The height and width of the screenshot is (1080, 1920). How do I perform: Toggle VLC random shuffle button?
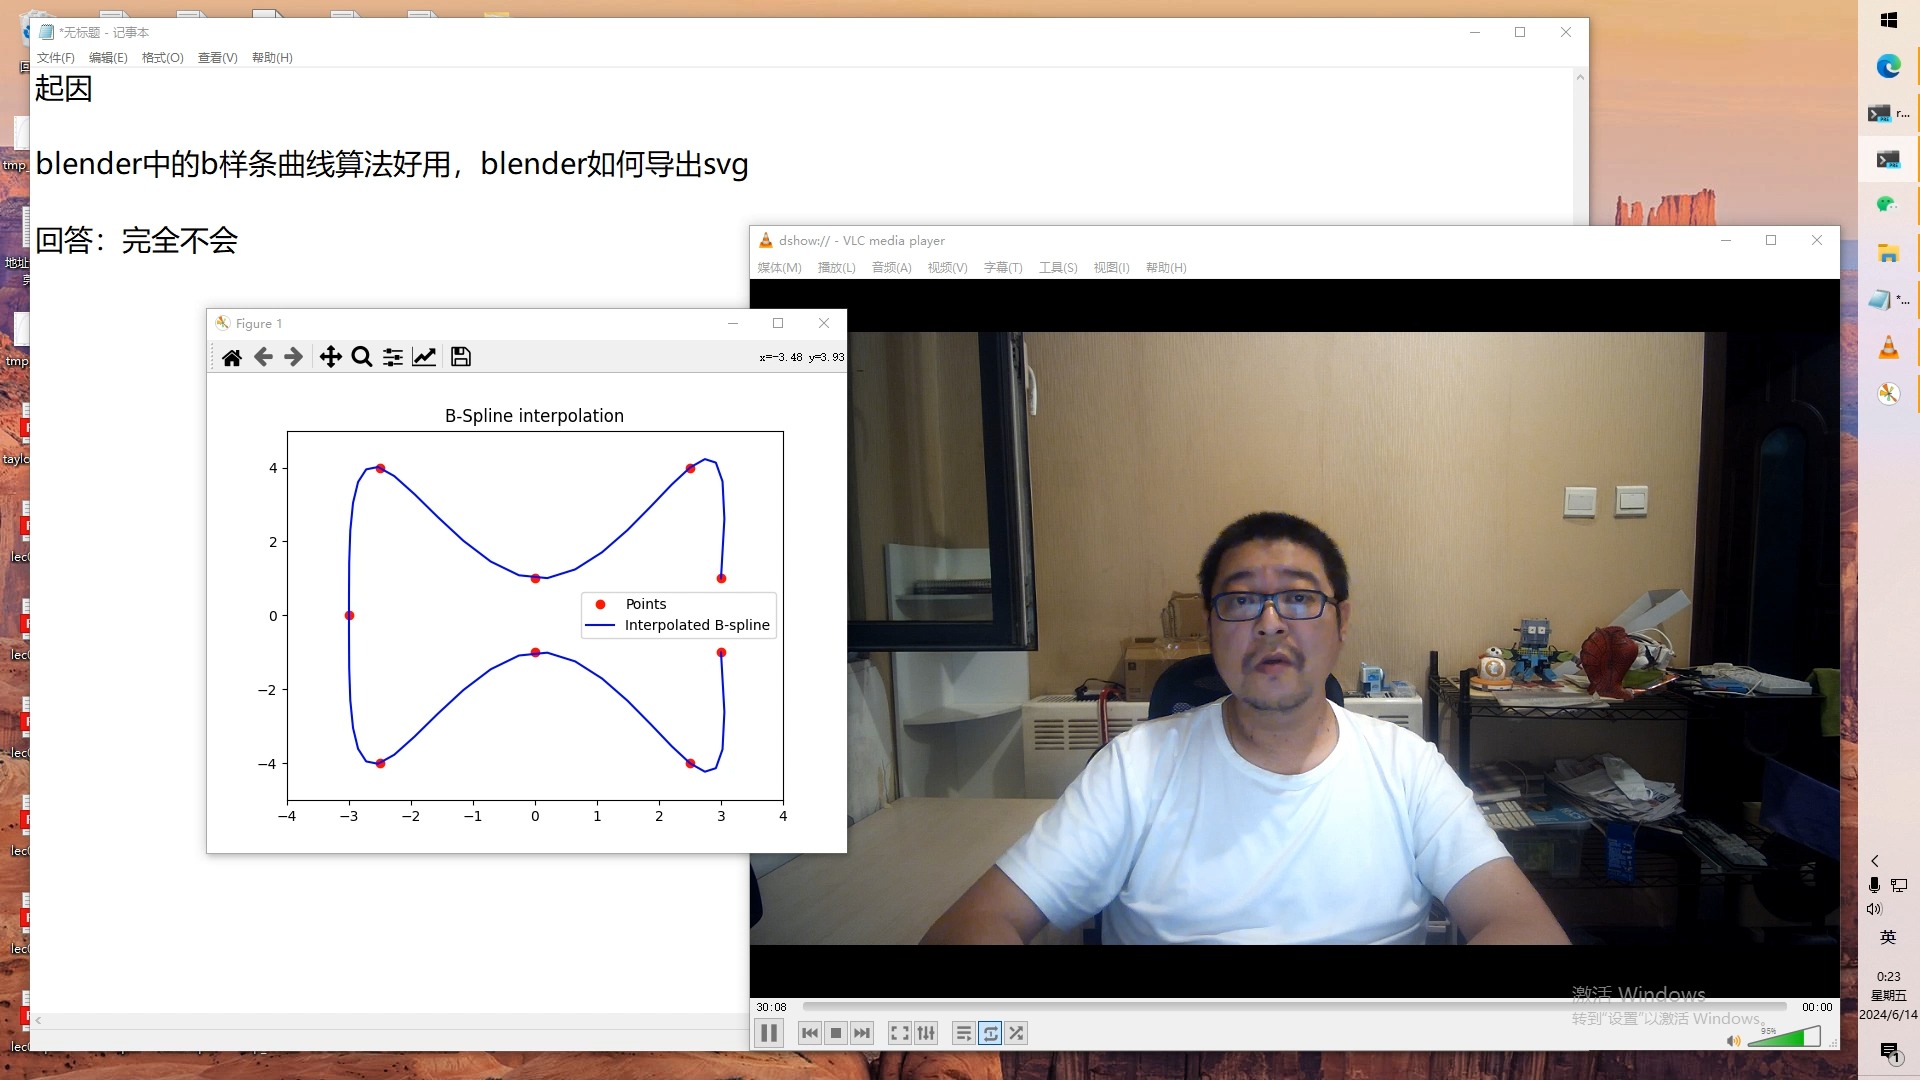1016,1033
